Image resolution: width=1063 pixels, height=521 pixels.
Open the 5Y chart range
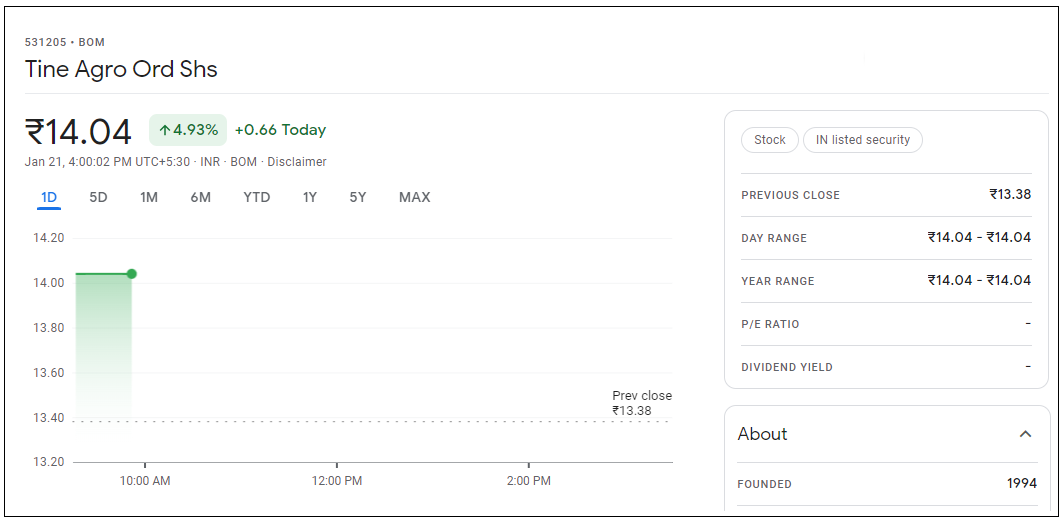(358, 197)
